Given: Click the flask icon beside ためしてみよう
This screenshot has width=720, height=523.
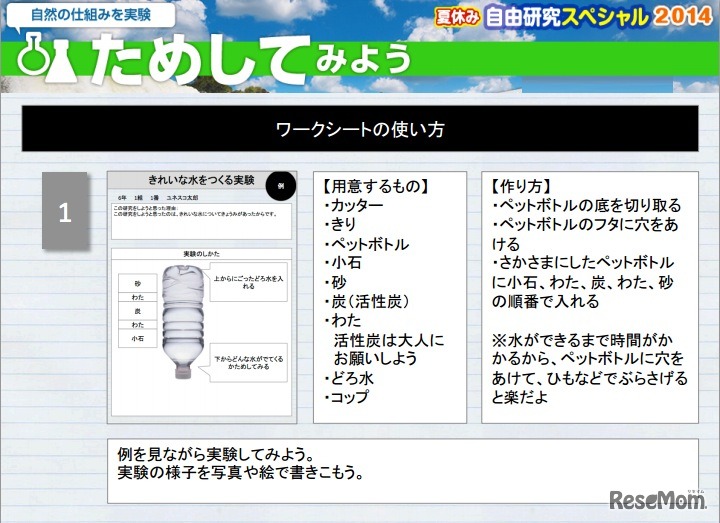Looking at the screenshot, I should (47, 59).
